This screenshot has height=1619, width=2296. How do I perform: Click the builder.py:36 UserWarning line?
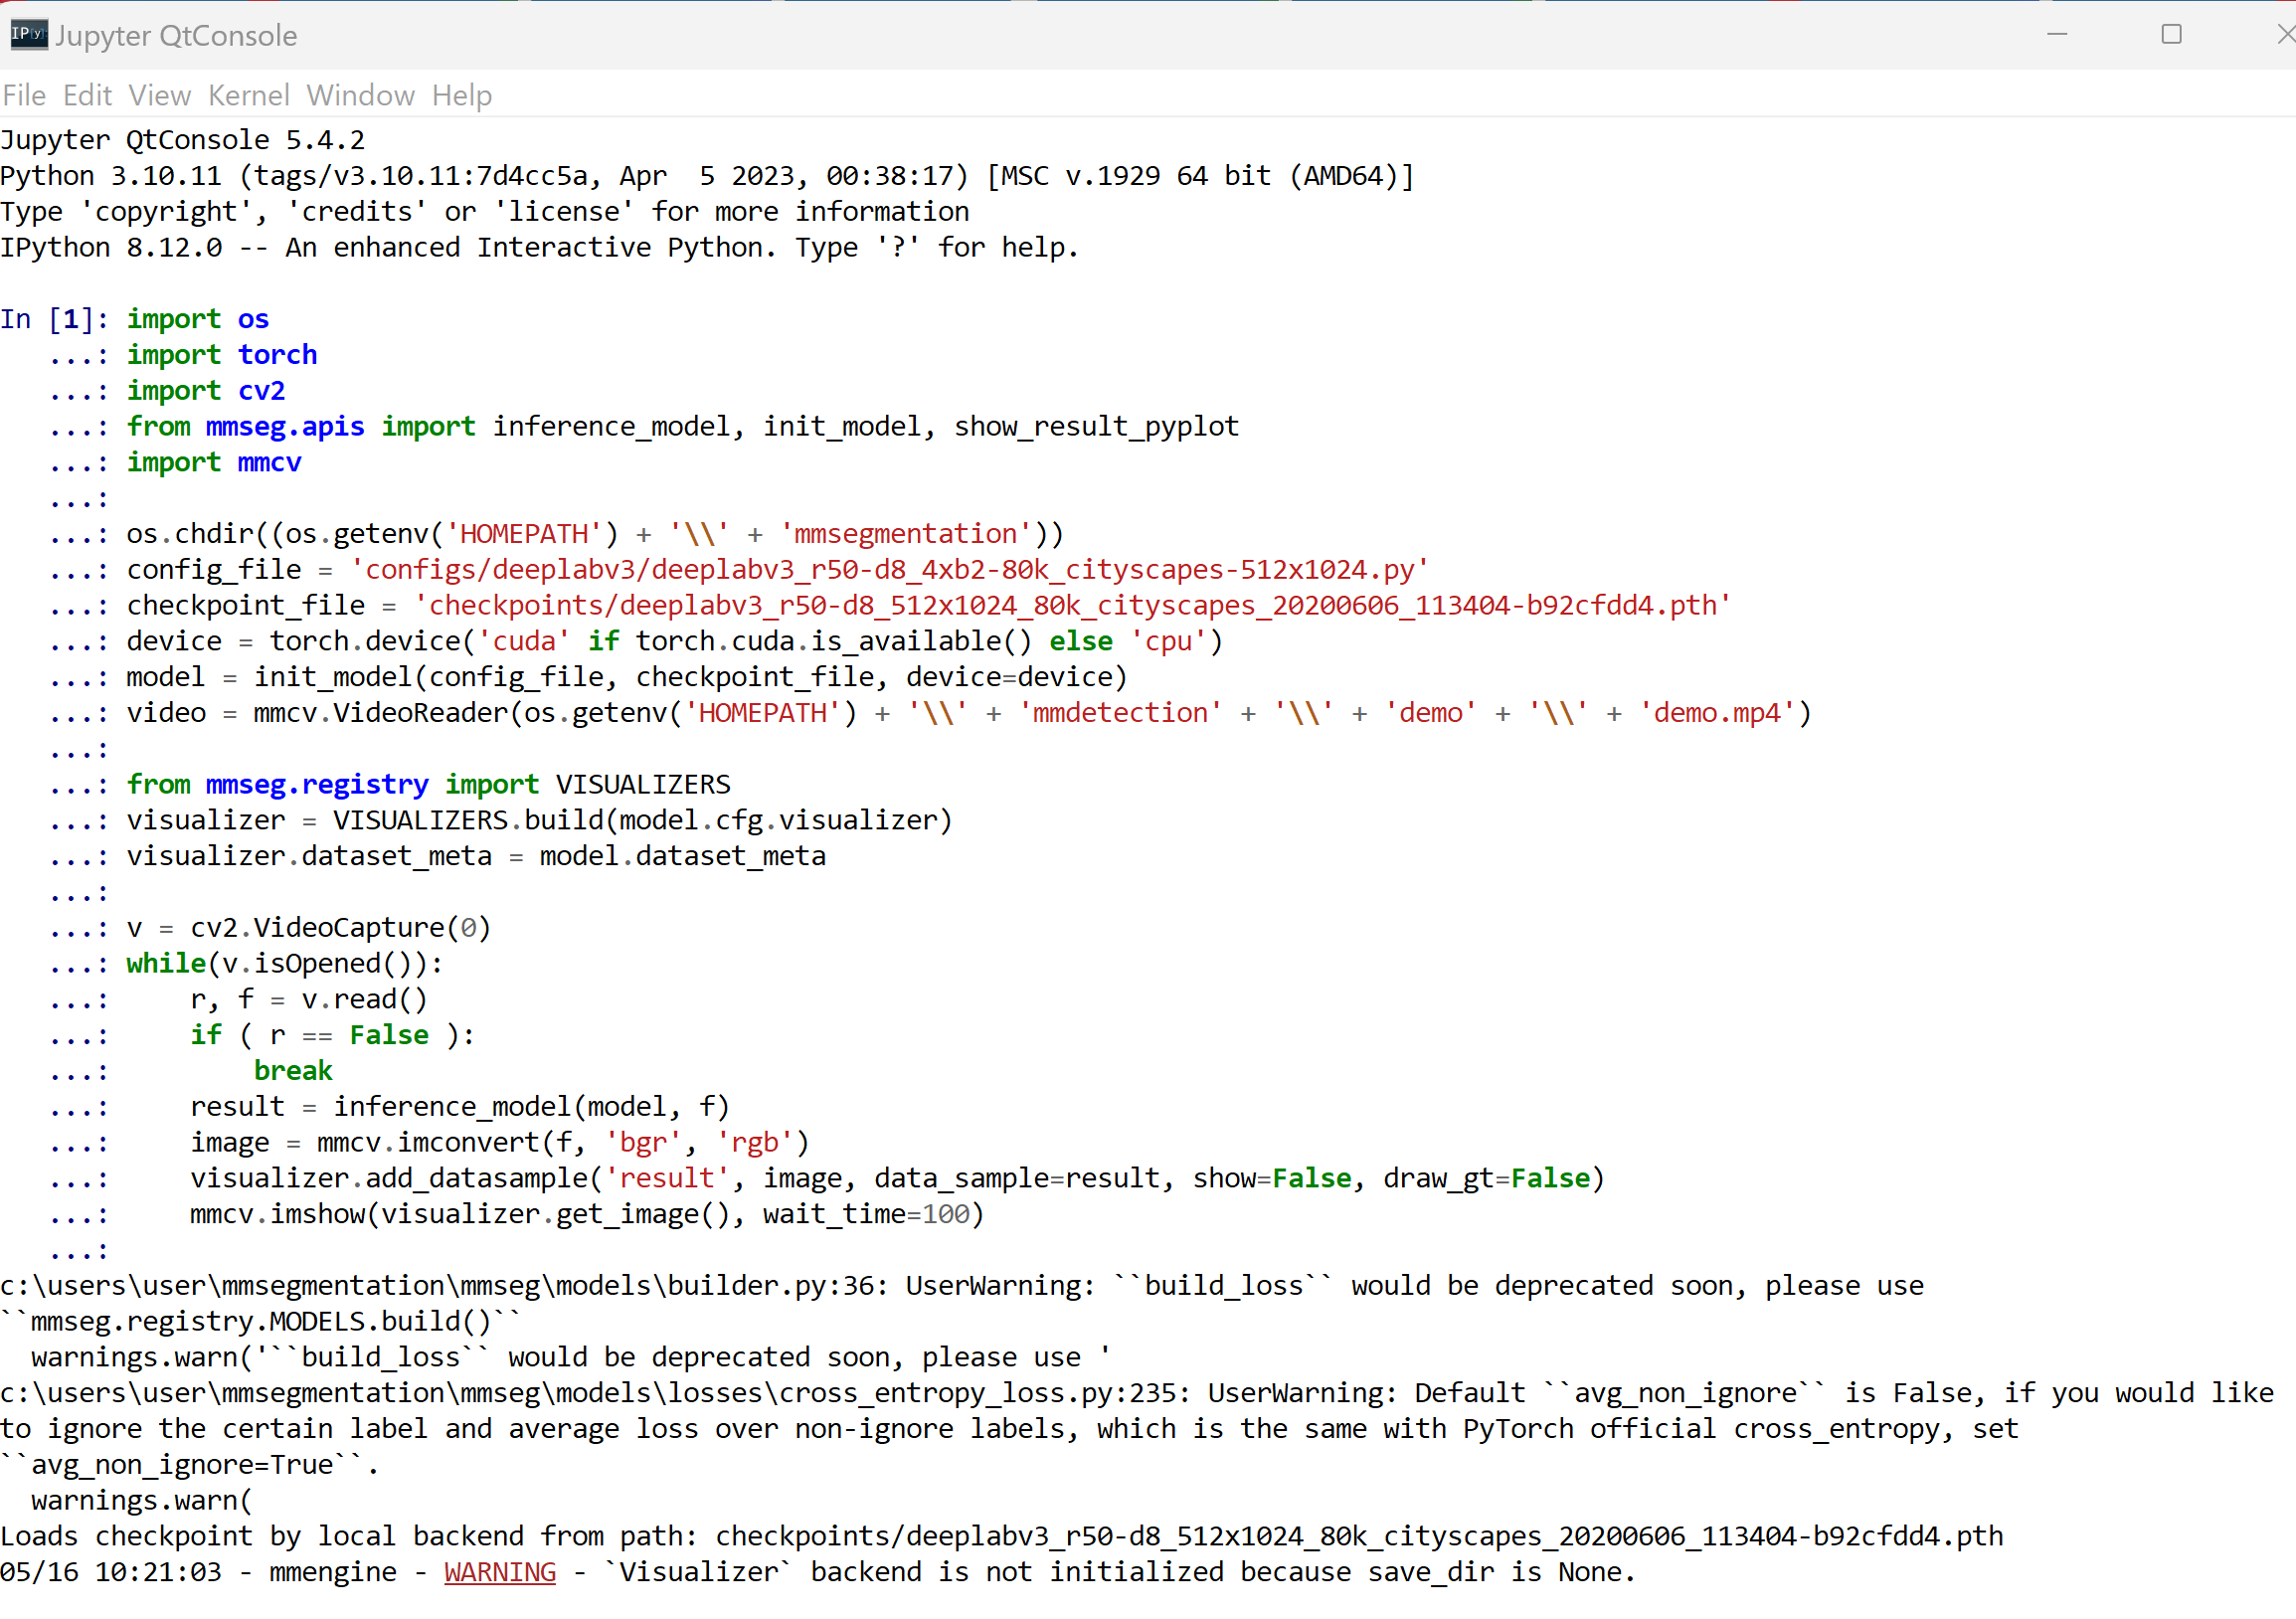pos(962,1286)
